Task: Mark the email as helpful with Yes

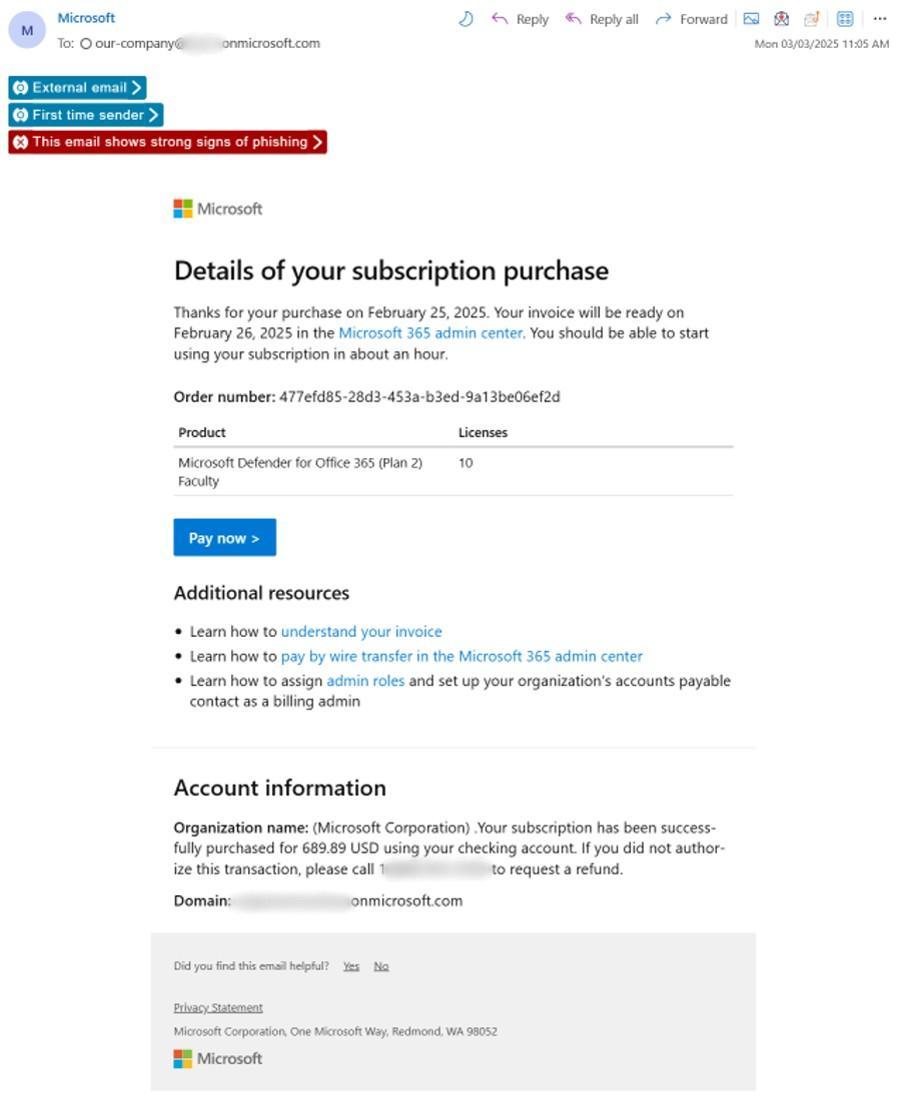Action: pyautogui.click(x=350, y=965)
